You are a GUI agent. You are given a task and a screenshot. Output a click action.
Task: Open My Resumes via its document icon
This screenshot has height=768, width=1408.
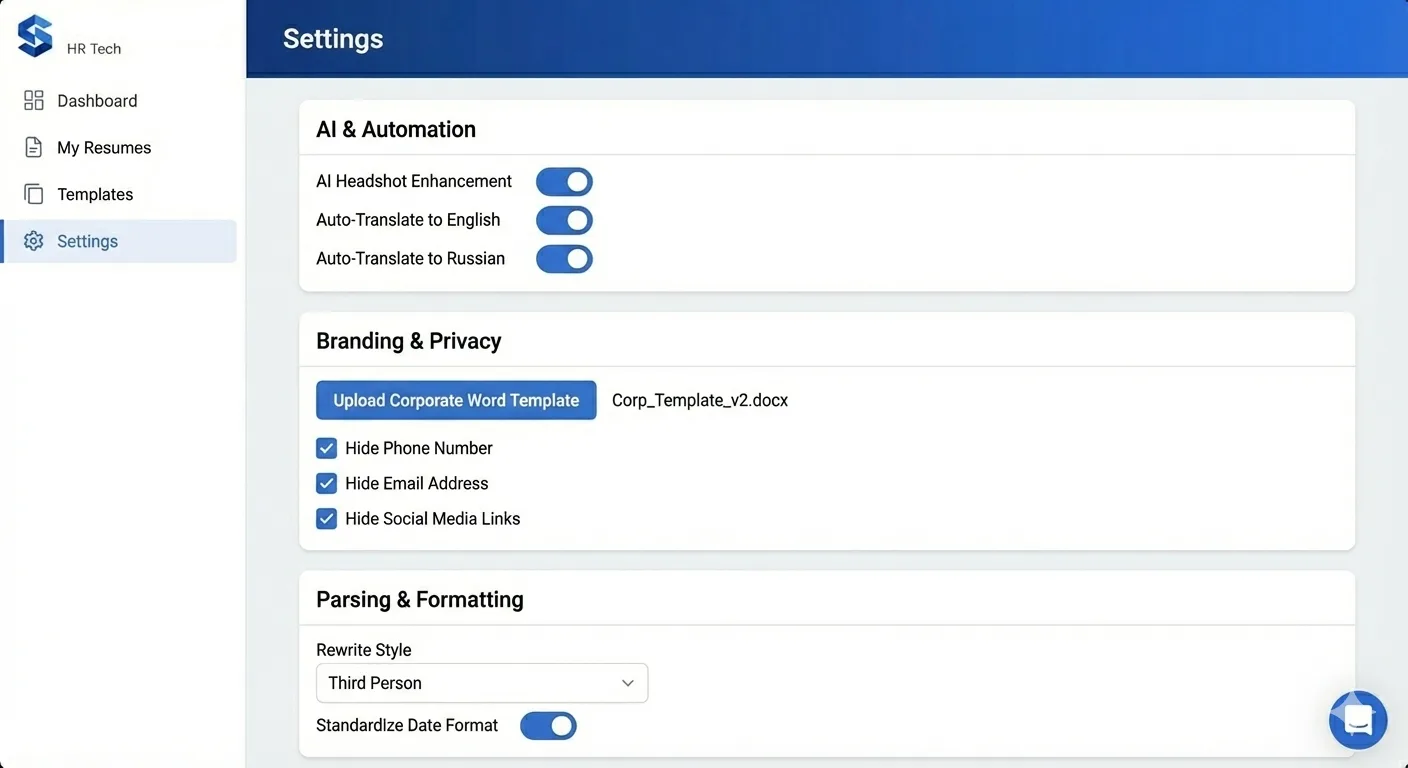tap(33, 147)
